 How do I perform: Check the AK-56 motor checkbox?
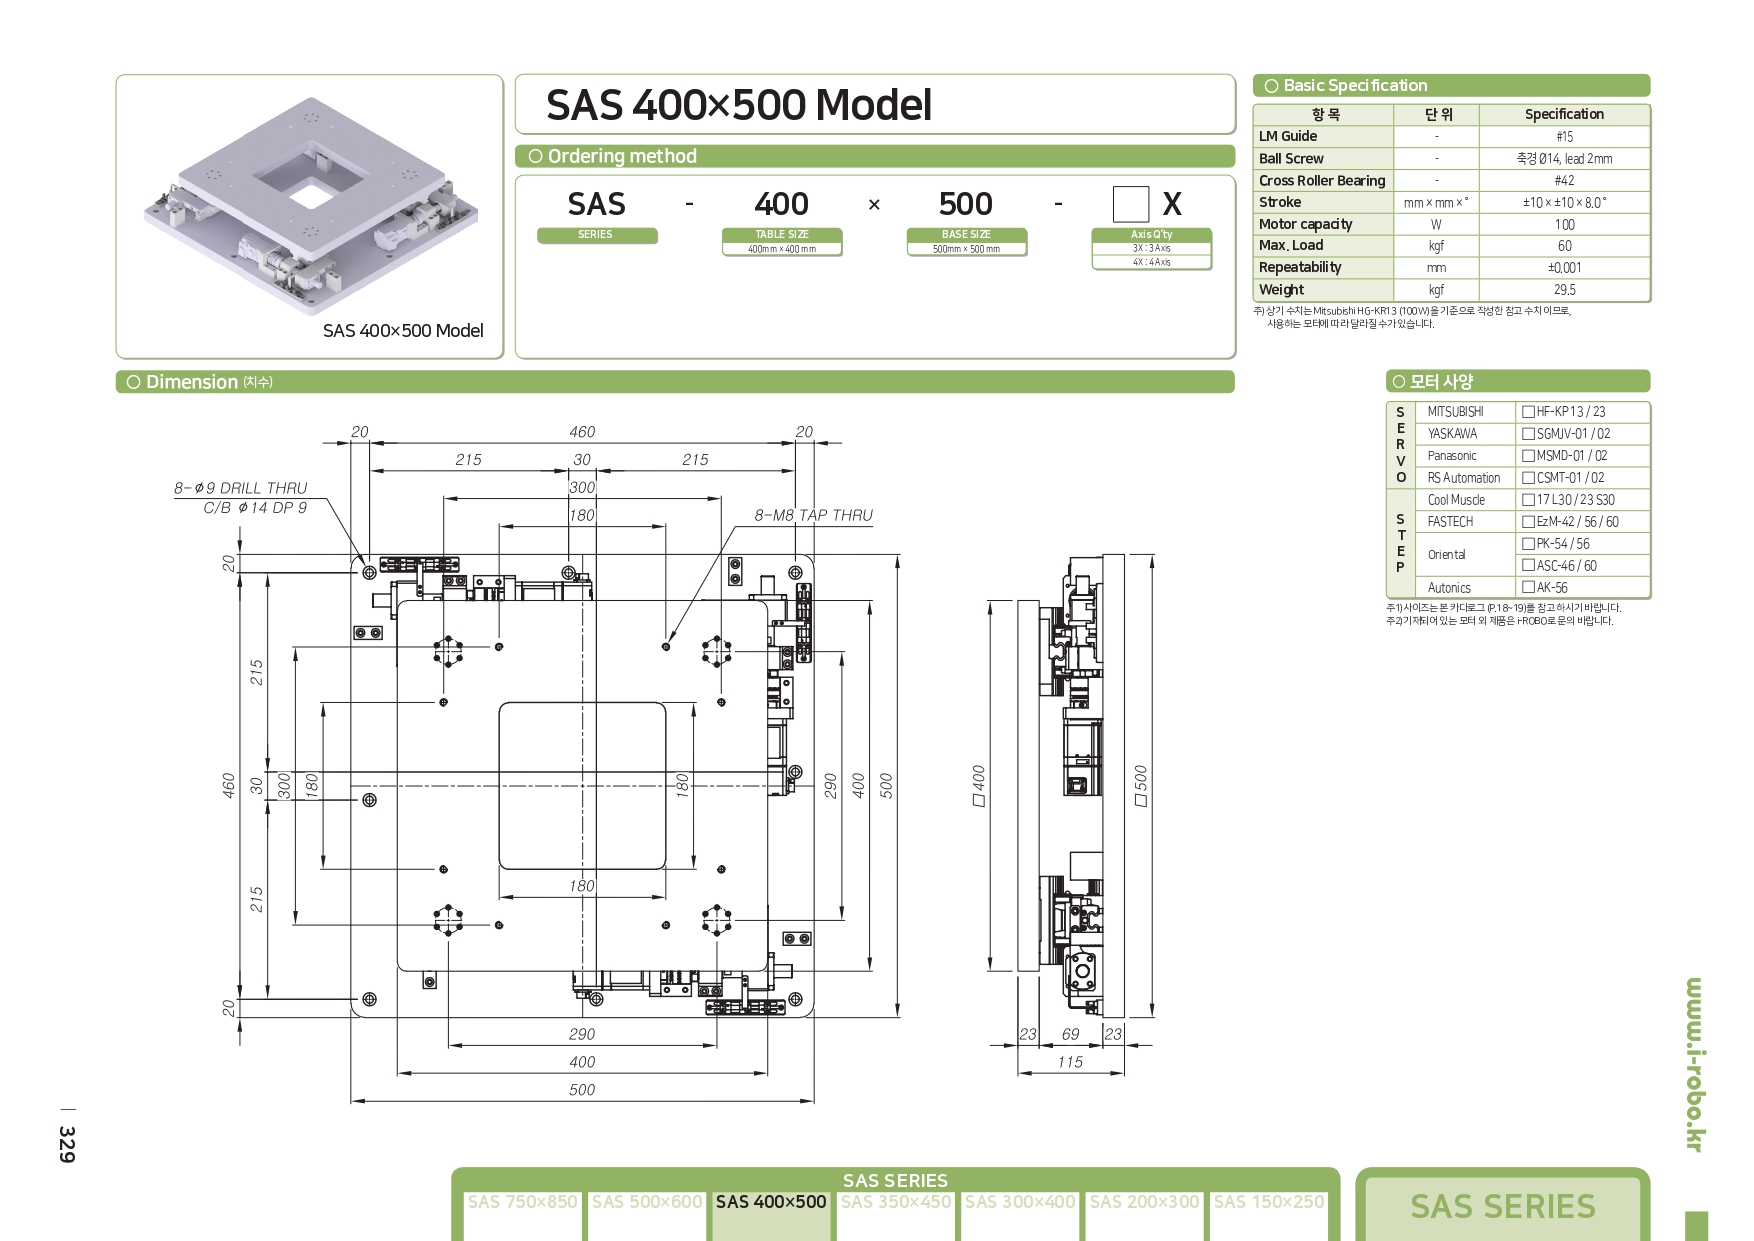(1528, 588)
